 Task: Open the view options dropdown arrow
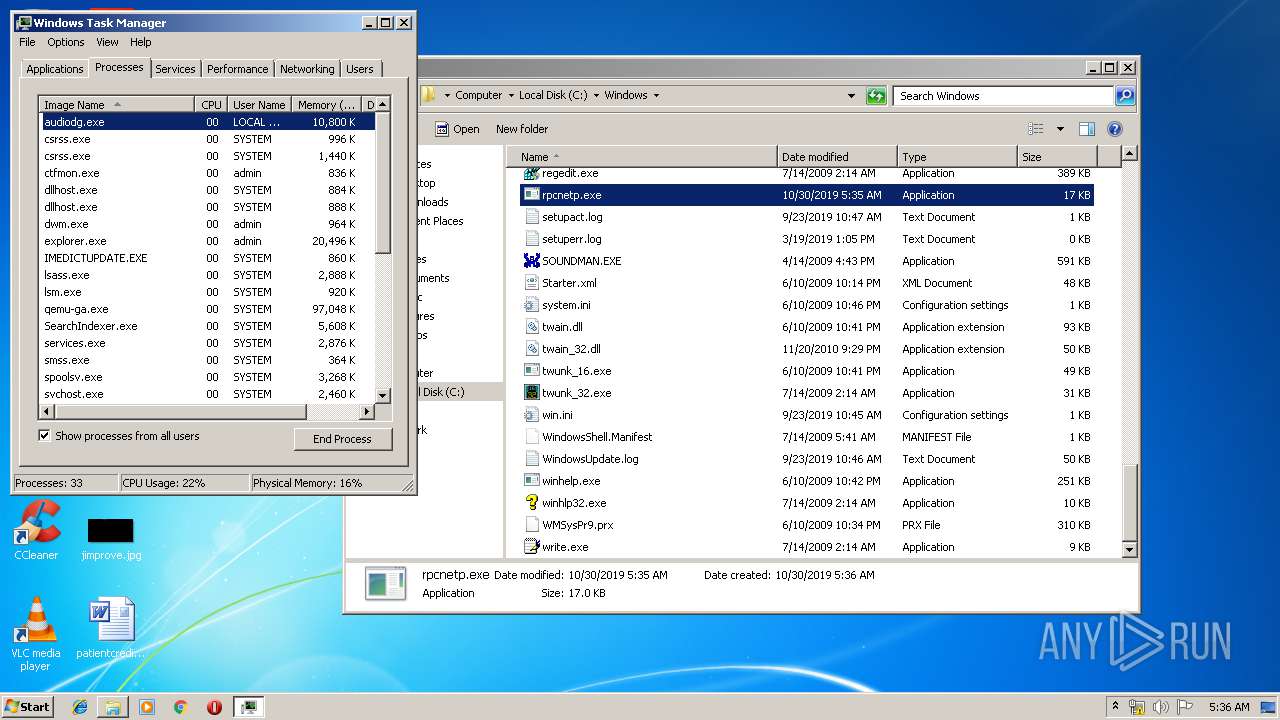(x=1060, y=129)
